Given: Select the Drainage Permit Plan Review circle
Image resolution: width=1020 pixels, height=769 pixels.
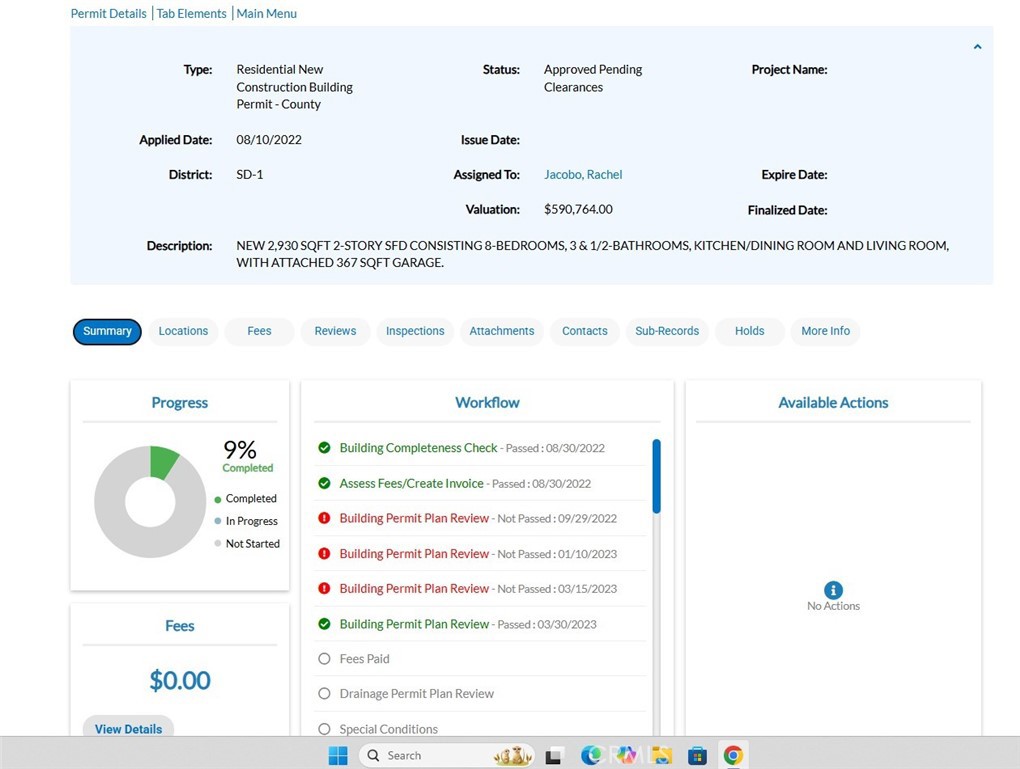Looking at the screenshot, I should 324,694.
